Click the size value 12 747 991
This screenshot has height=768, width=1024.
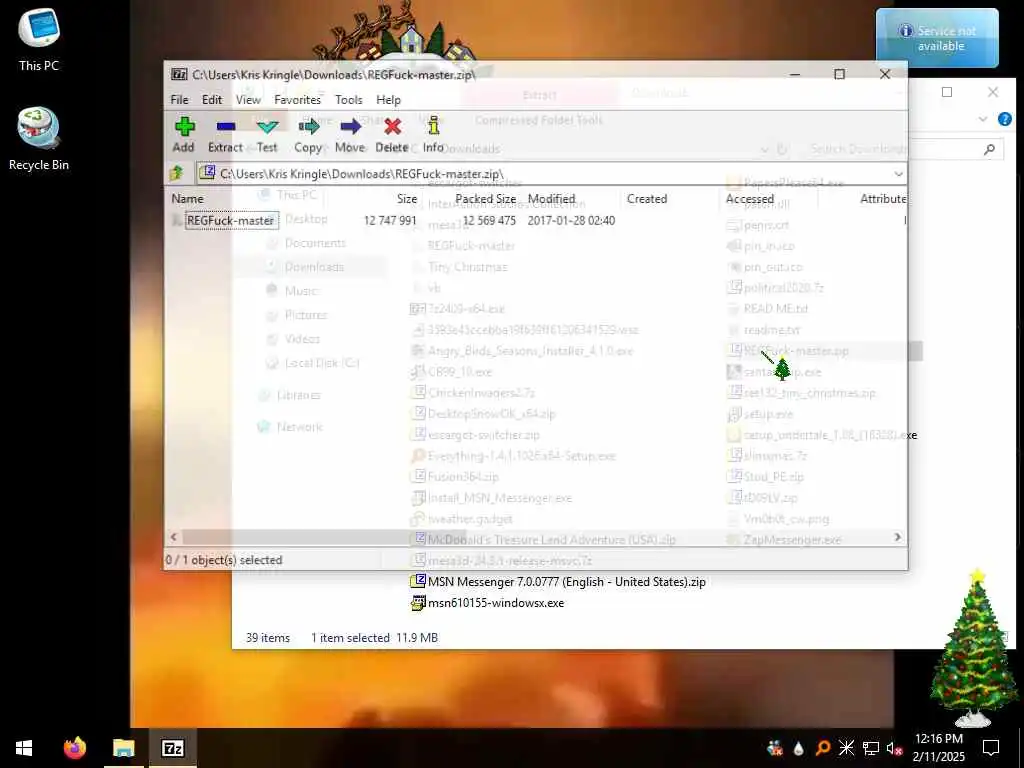tap(390, 221)
